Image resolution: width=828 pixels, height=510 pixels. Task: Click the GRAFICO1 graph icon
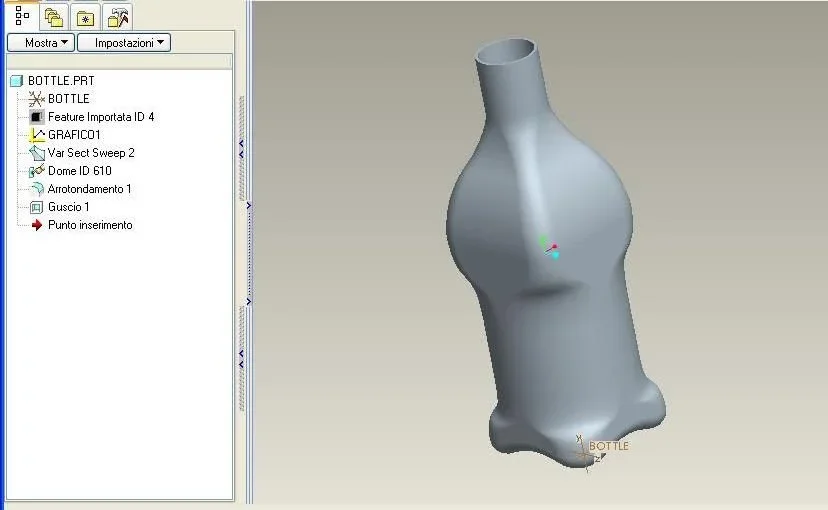(x=36, y=135)
